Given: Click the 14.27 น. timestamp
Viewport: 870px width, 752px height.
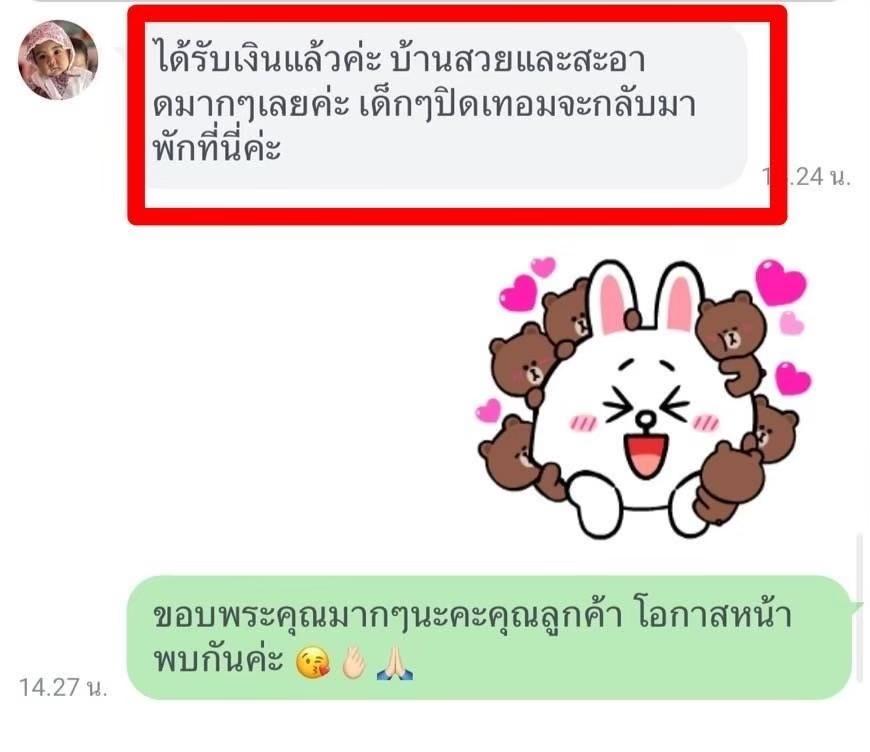Looking at the screenshot, I should (x=63, y=687).
